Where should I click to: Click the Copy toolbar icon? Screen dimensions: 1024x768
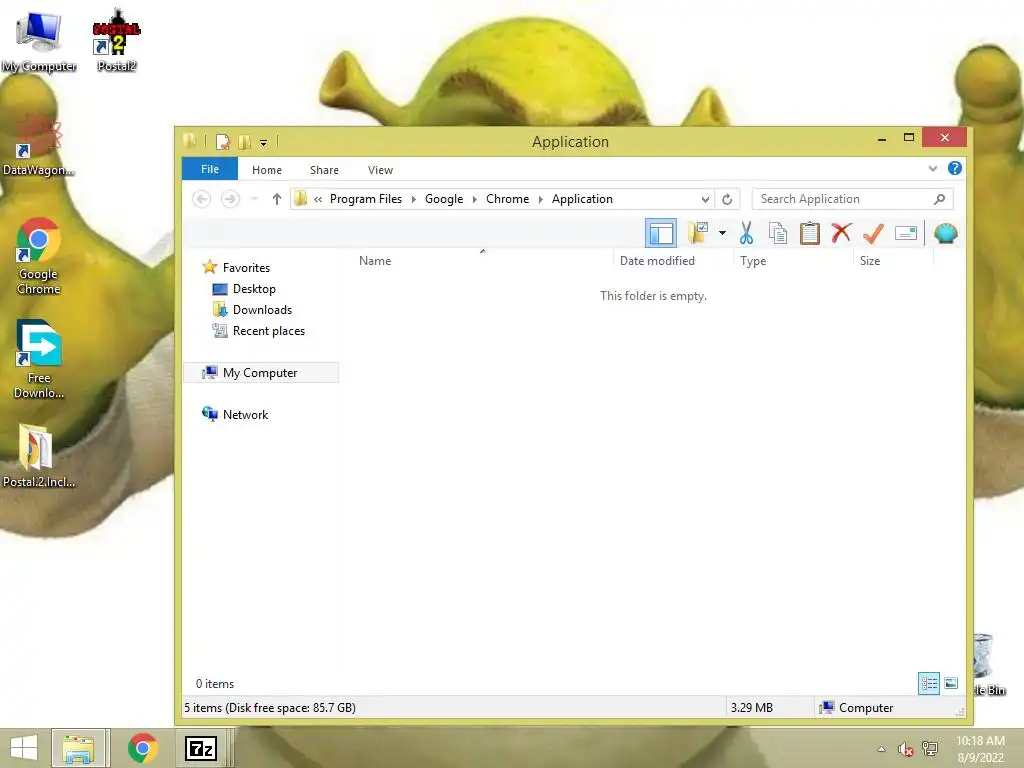(x=777, y=233)
